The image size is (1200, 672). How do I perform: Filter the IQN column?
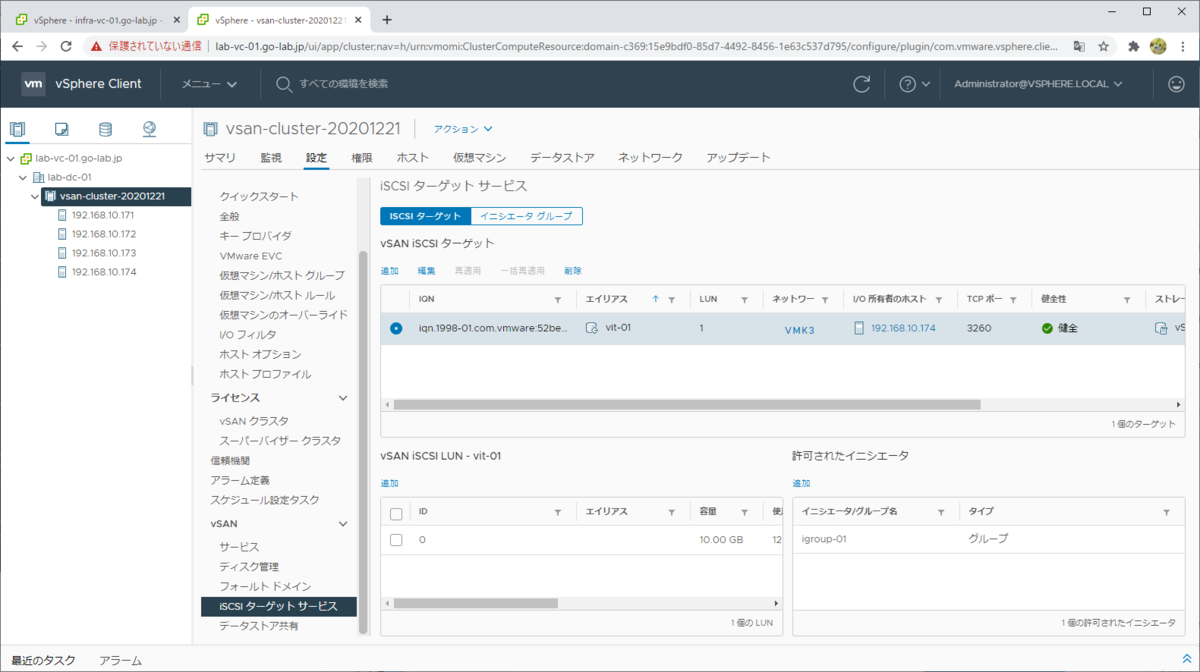click(x=558, y=300)
